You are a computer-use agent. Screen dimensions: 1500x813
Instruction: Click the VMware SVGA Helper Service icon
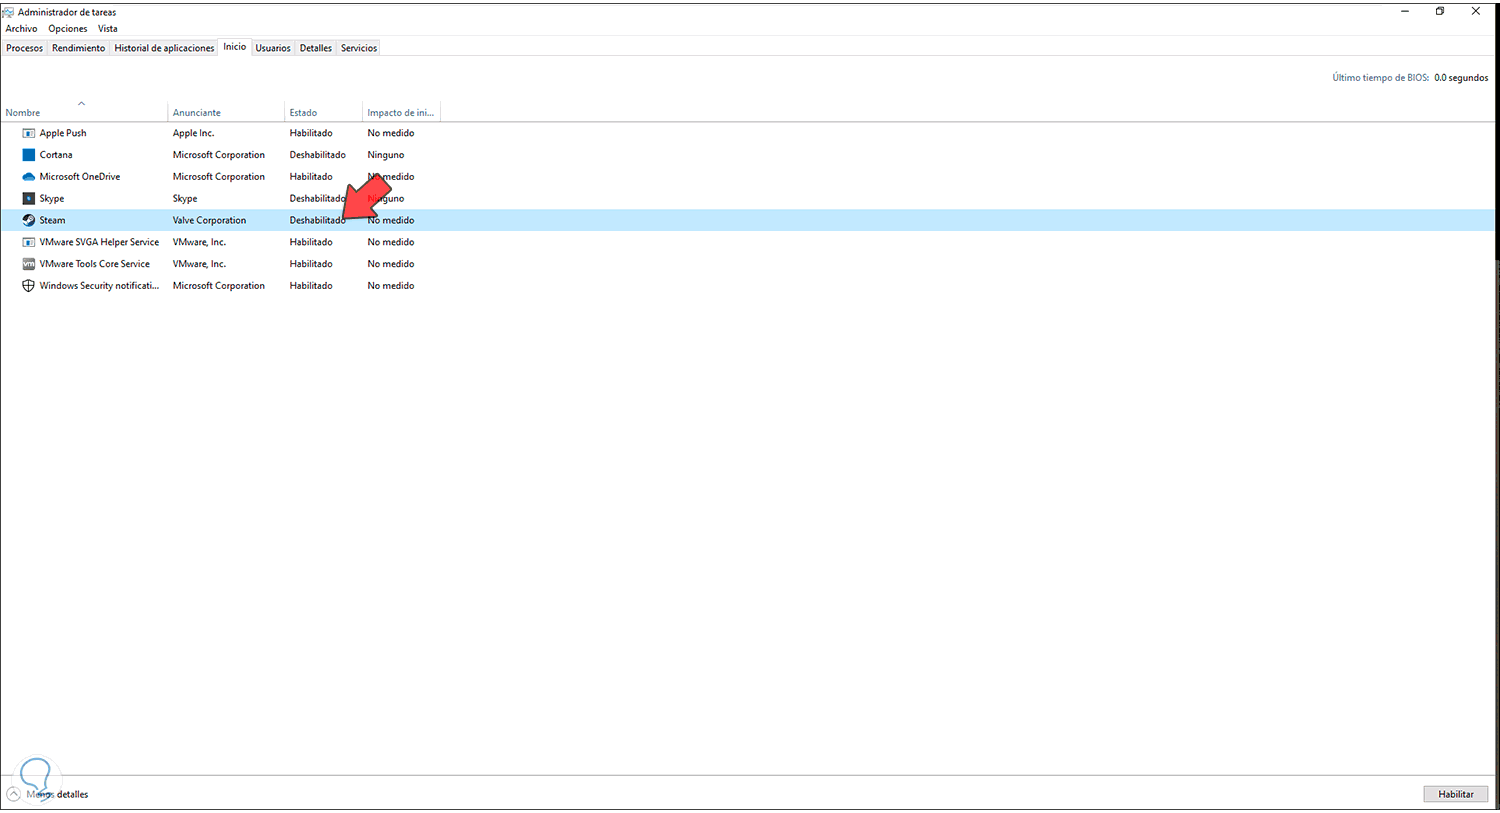click(29, 242)
